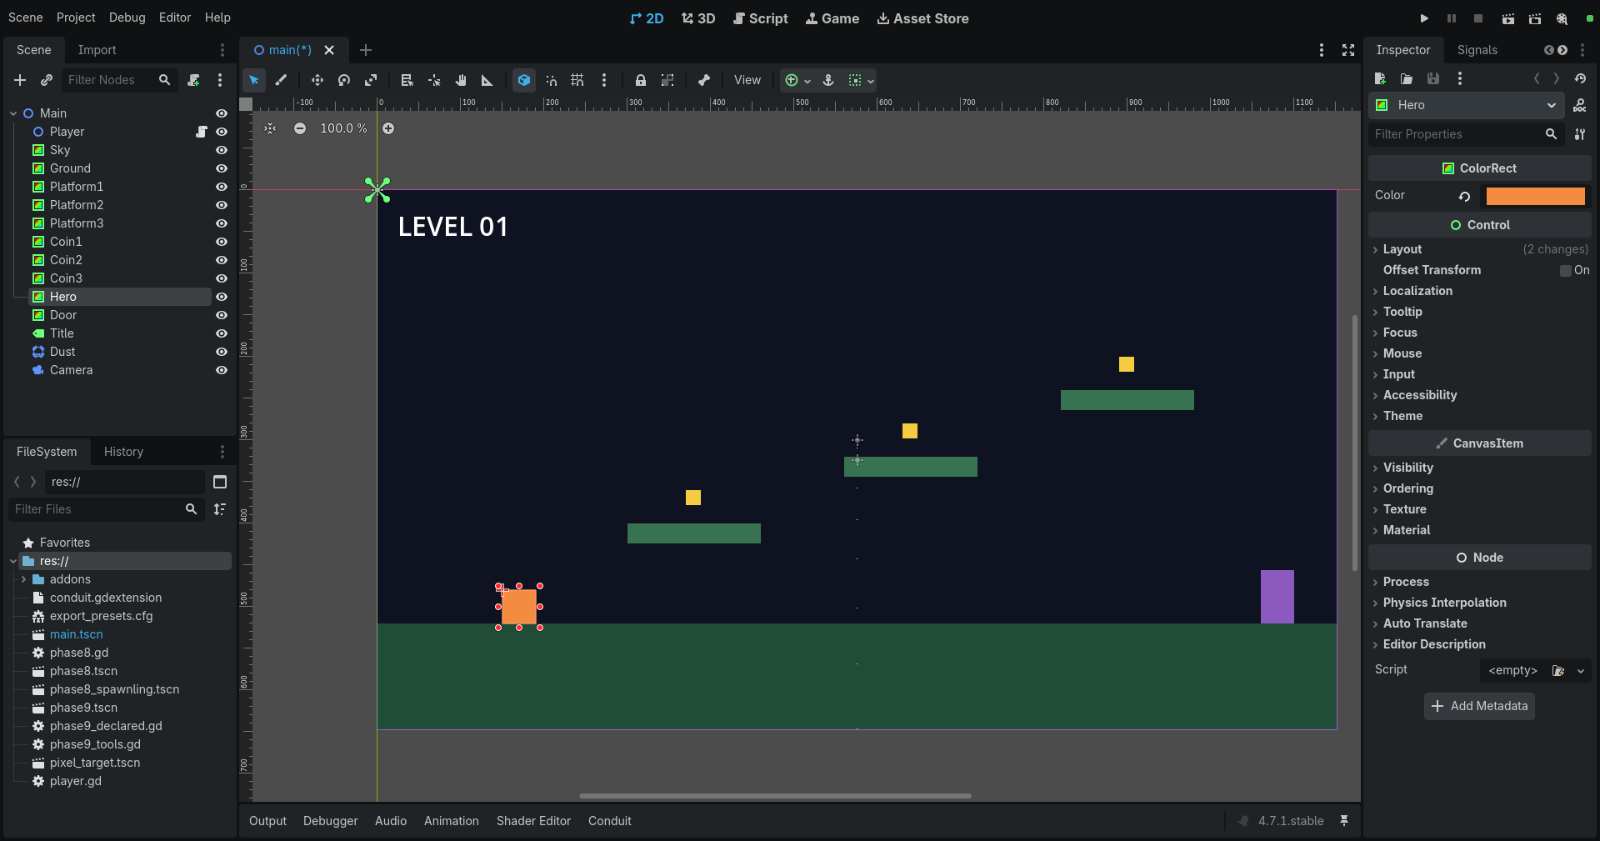Image resolution: width=1600 pixels, height=841 pixels.
Task: Toggle split mode in FileSystem dock
Action: pyautogui.click(x=220, y=482)
